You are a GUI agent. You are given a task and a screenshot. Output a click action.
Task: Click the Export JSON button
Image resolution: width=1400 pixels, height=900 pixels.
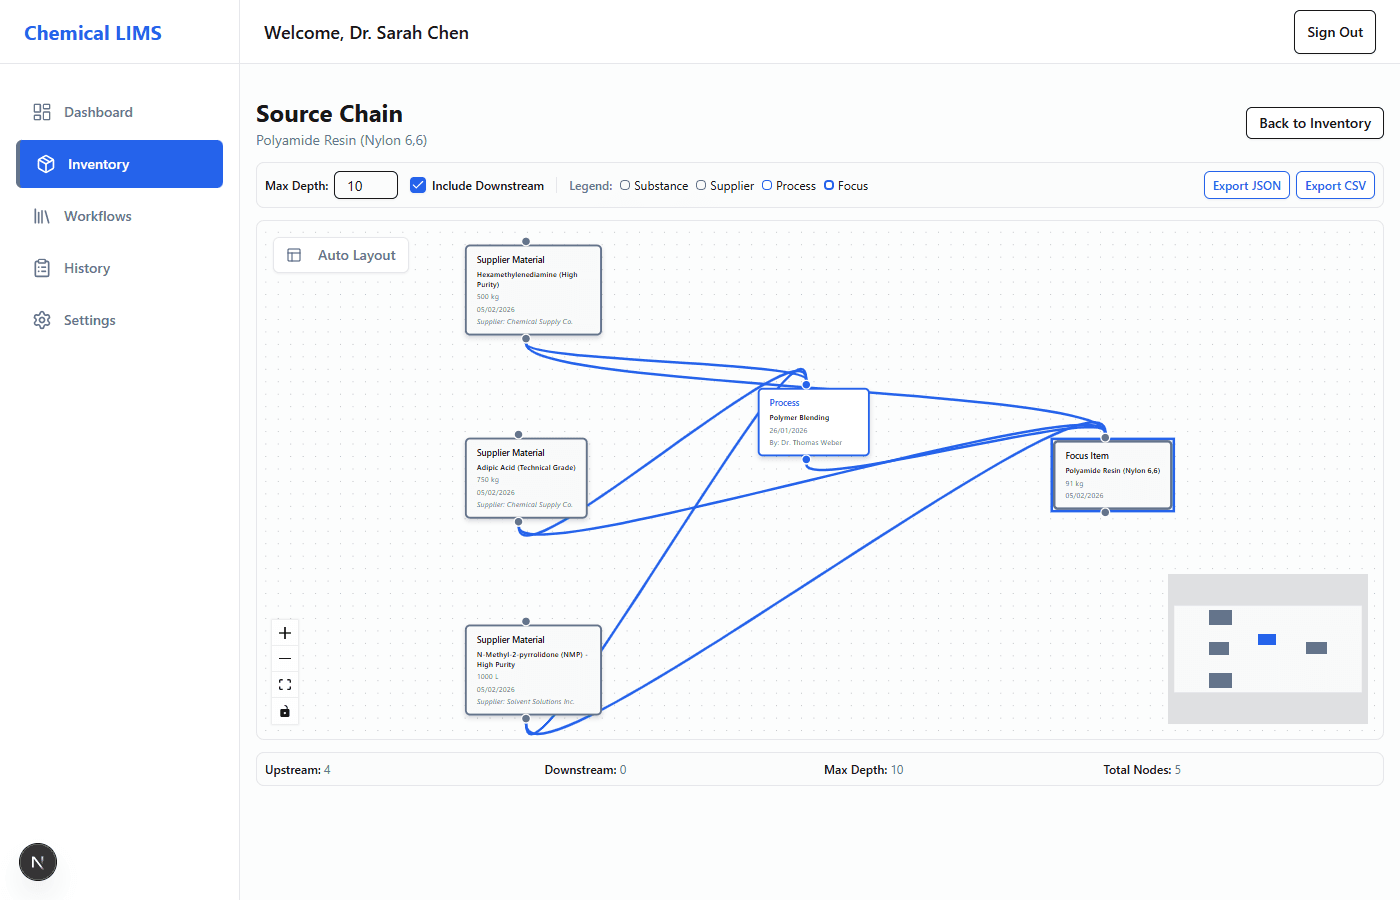[1246, 185]
